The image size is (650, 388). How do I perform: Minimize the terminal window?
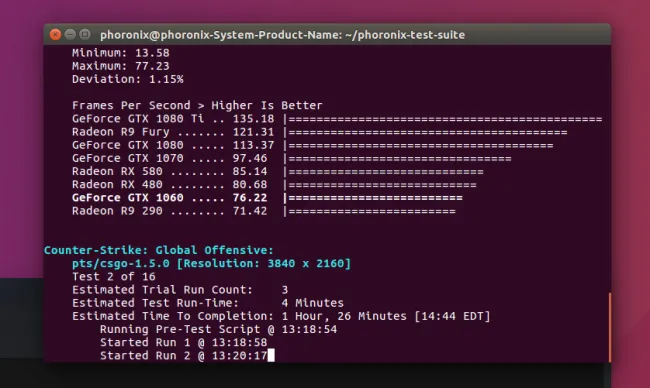click(x=70, y=34)
